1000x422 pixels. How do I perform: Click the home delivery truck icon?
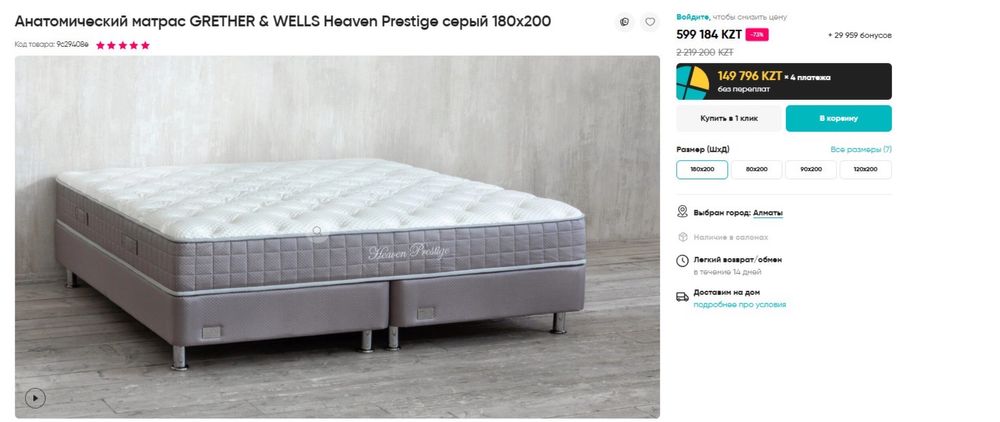point(682,296)
